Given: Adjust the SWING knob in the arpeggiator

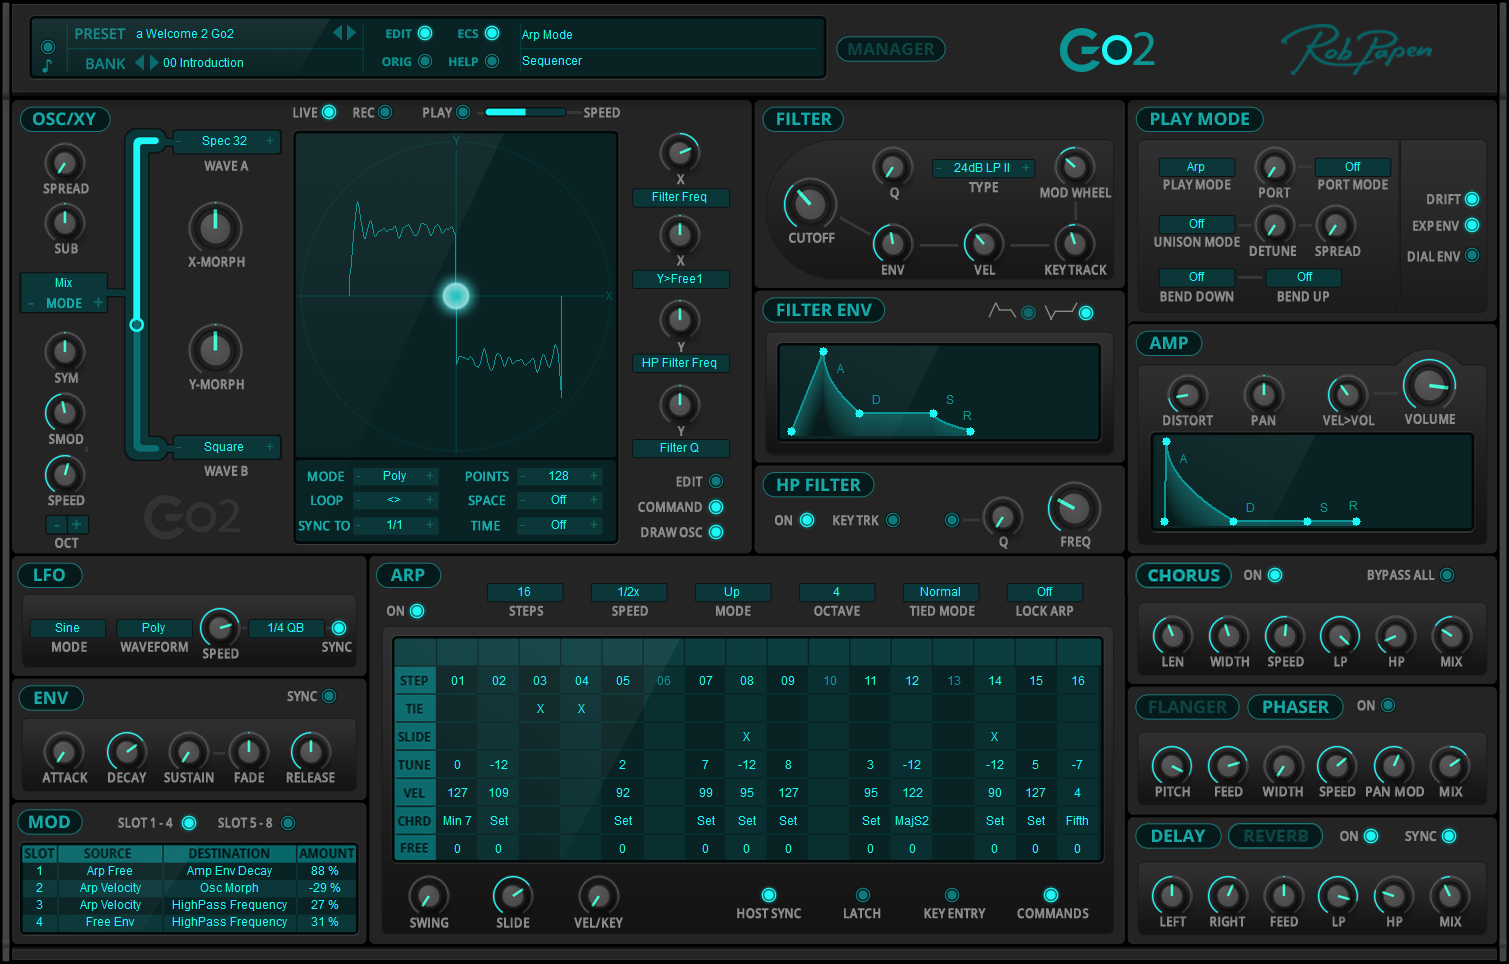Looking at the screenshot, I should click(429, 897).
